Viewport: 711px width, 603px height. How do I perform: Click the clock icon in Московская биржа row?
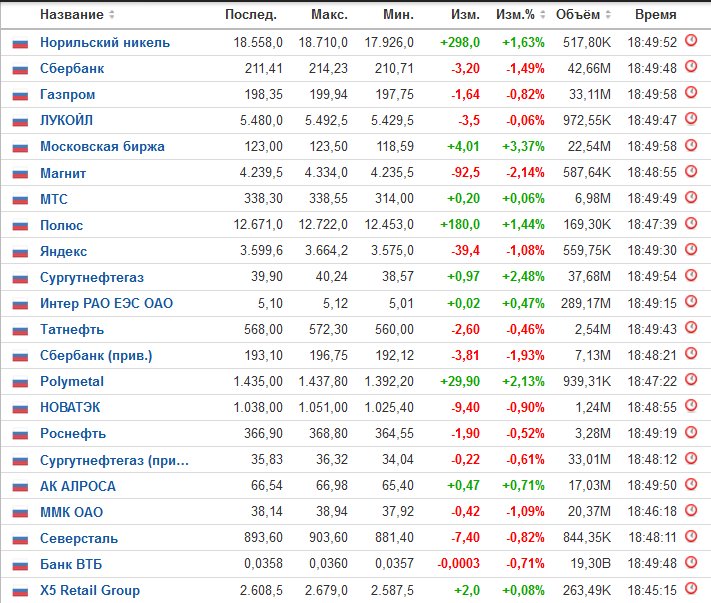pyautogui.click(x=691, y=145)
